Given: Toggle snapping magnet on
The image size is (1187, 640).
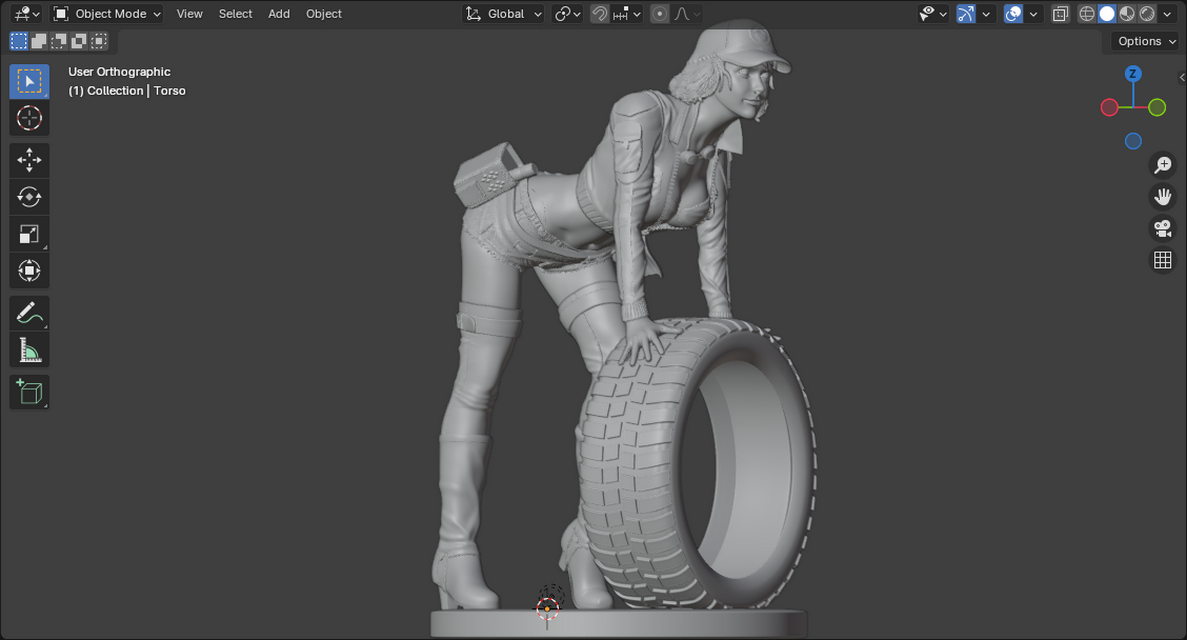Looking at the screenshot, I should click(x=600, y=14).
